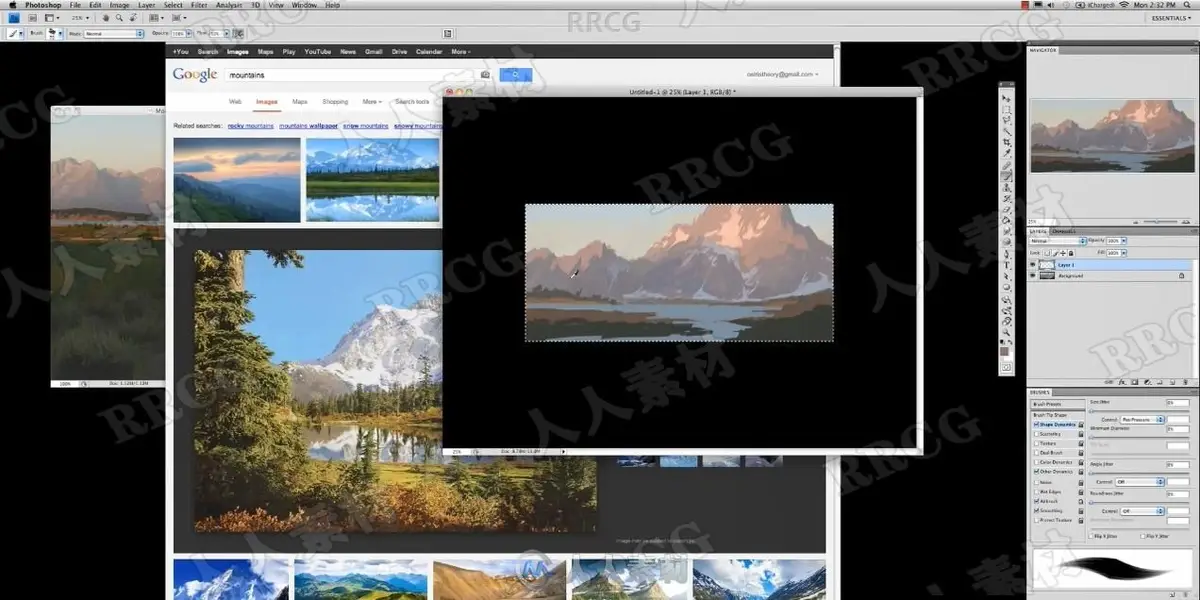The height and width of the screenshot is (600, 1200).
Task: Click the blue Google search button
Action: point(516,74)
